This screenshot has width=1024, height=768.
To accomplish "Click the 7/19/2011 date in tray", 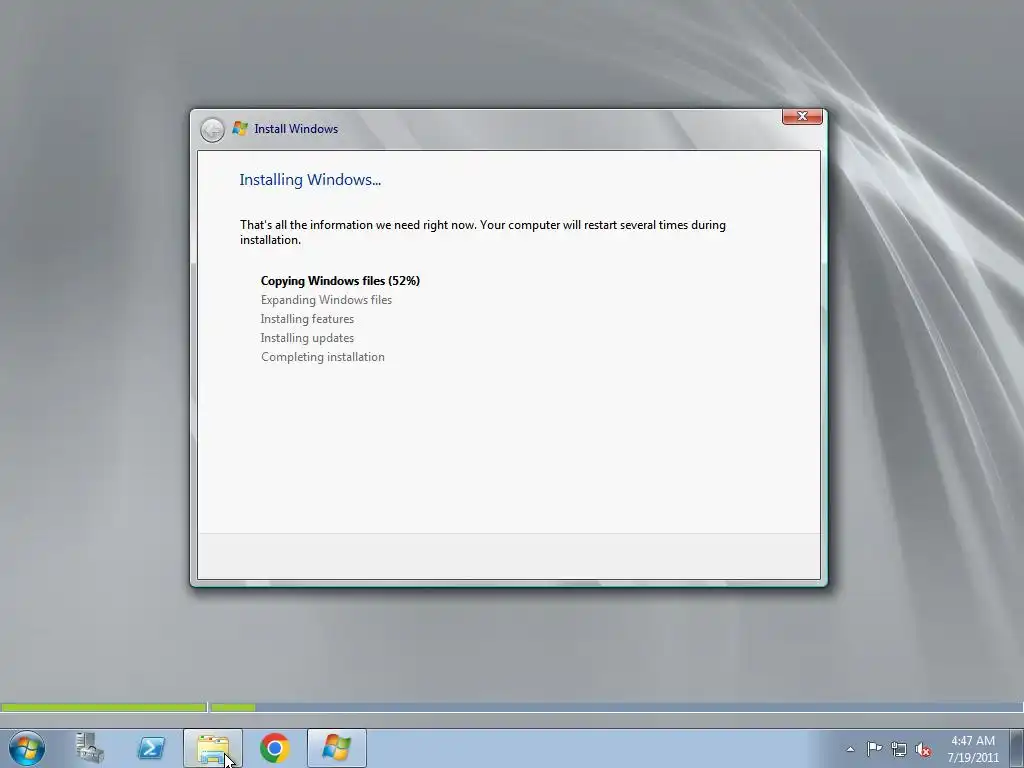I will pos(973,758).
